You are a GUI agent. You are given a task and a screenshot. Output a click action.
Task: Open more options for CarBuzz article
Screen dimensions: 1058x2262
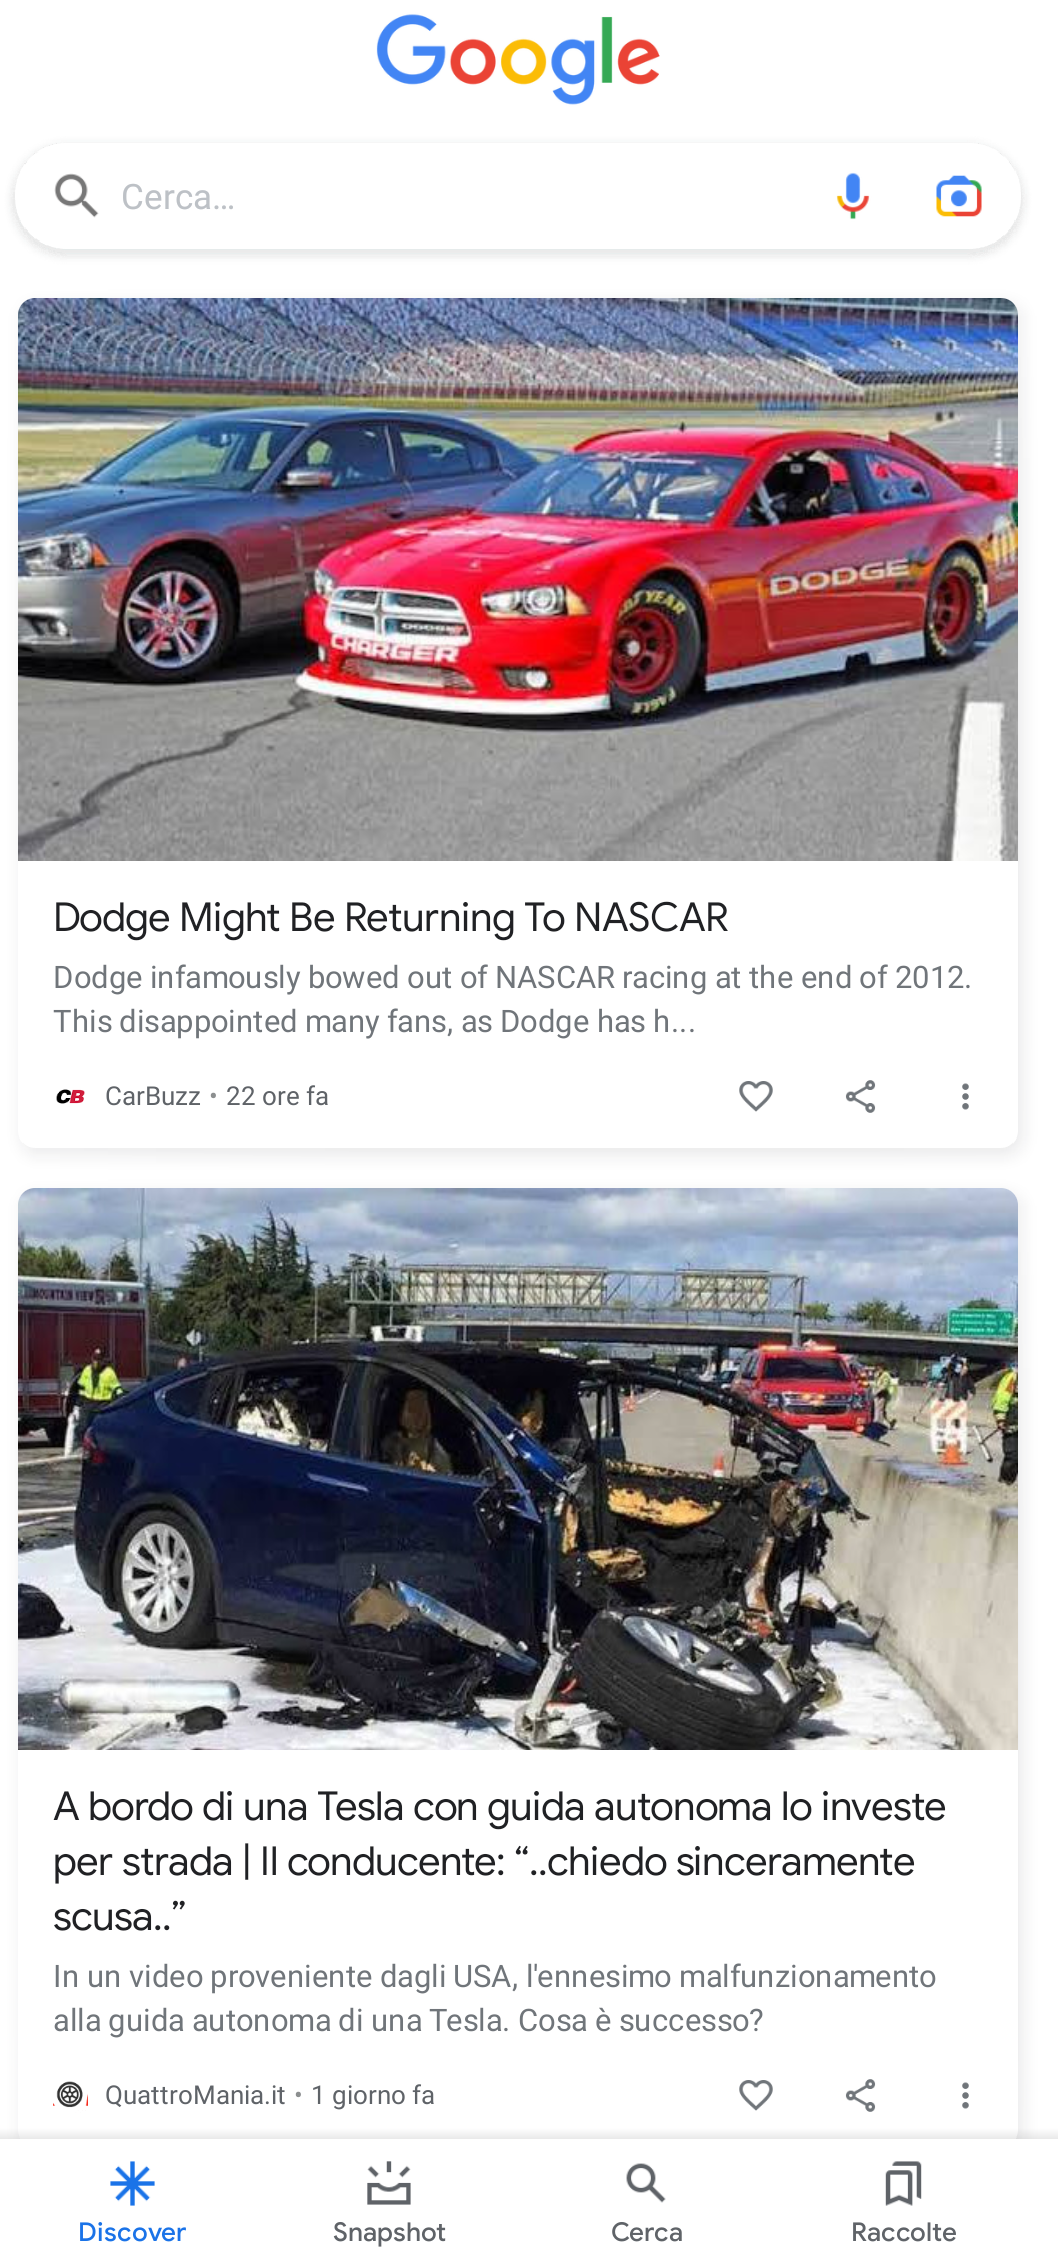965,1096
